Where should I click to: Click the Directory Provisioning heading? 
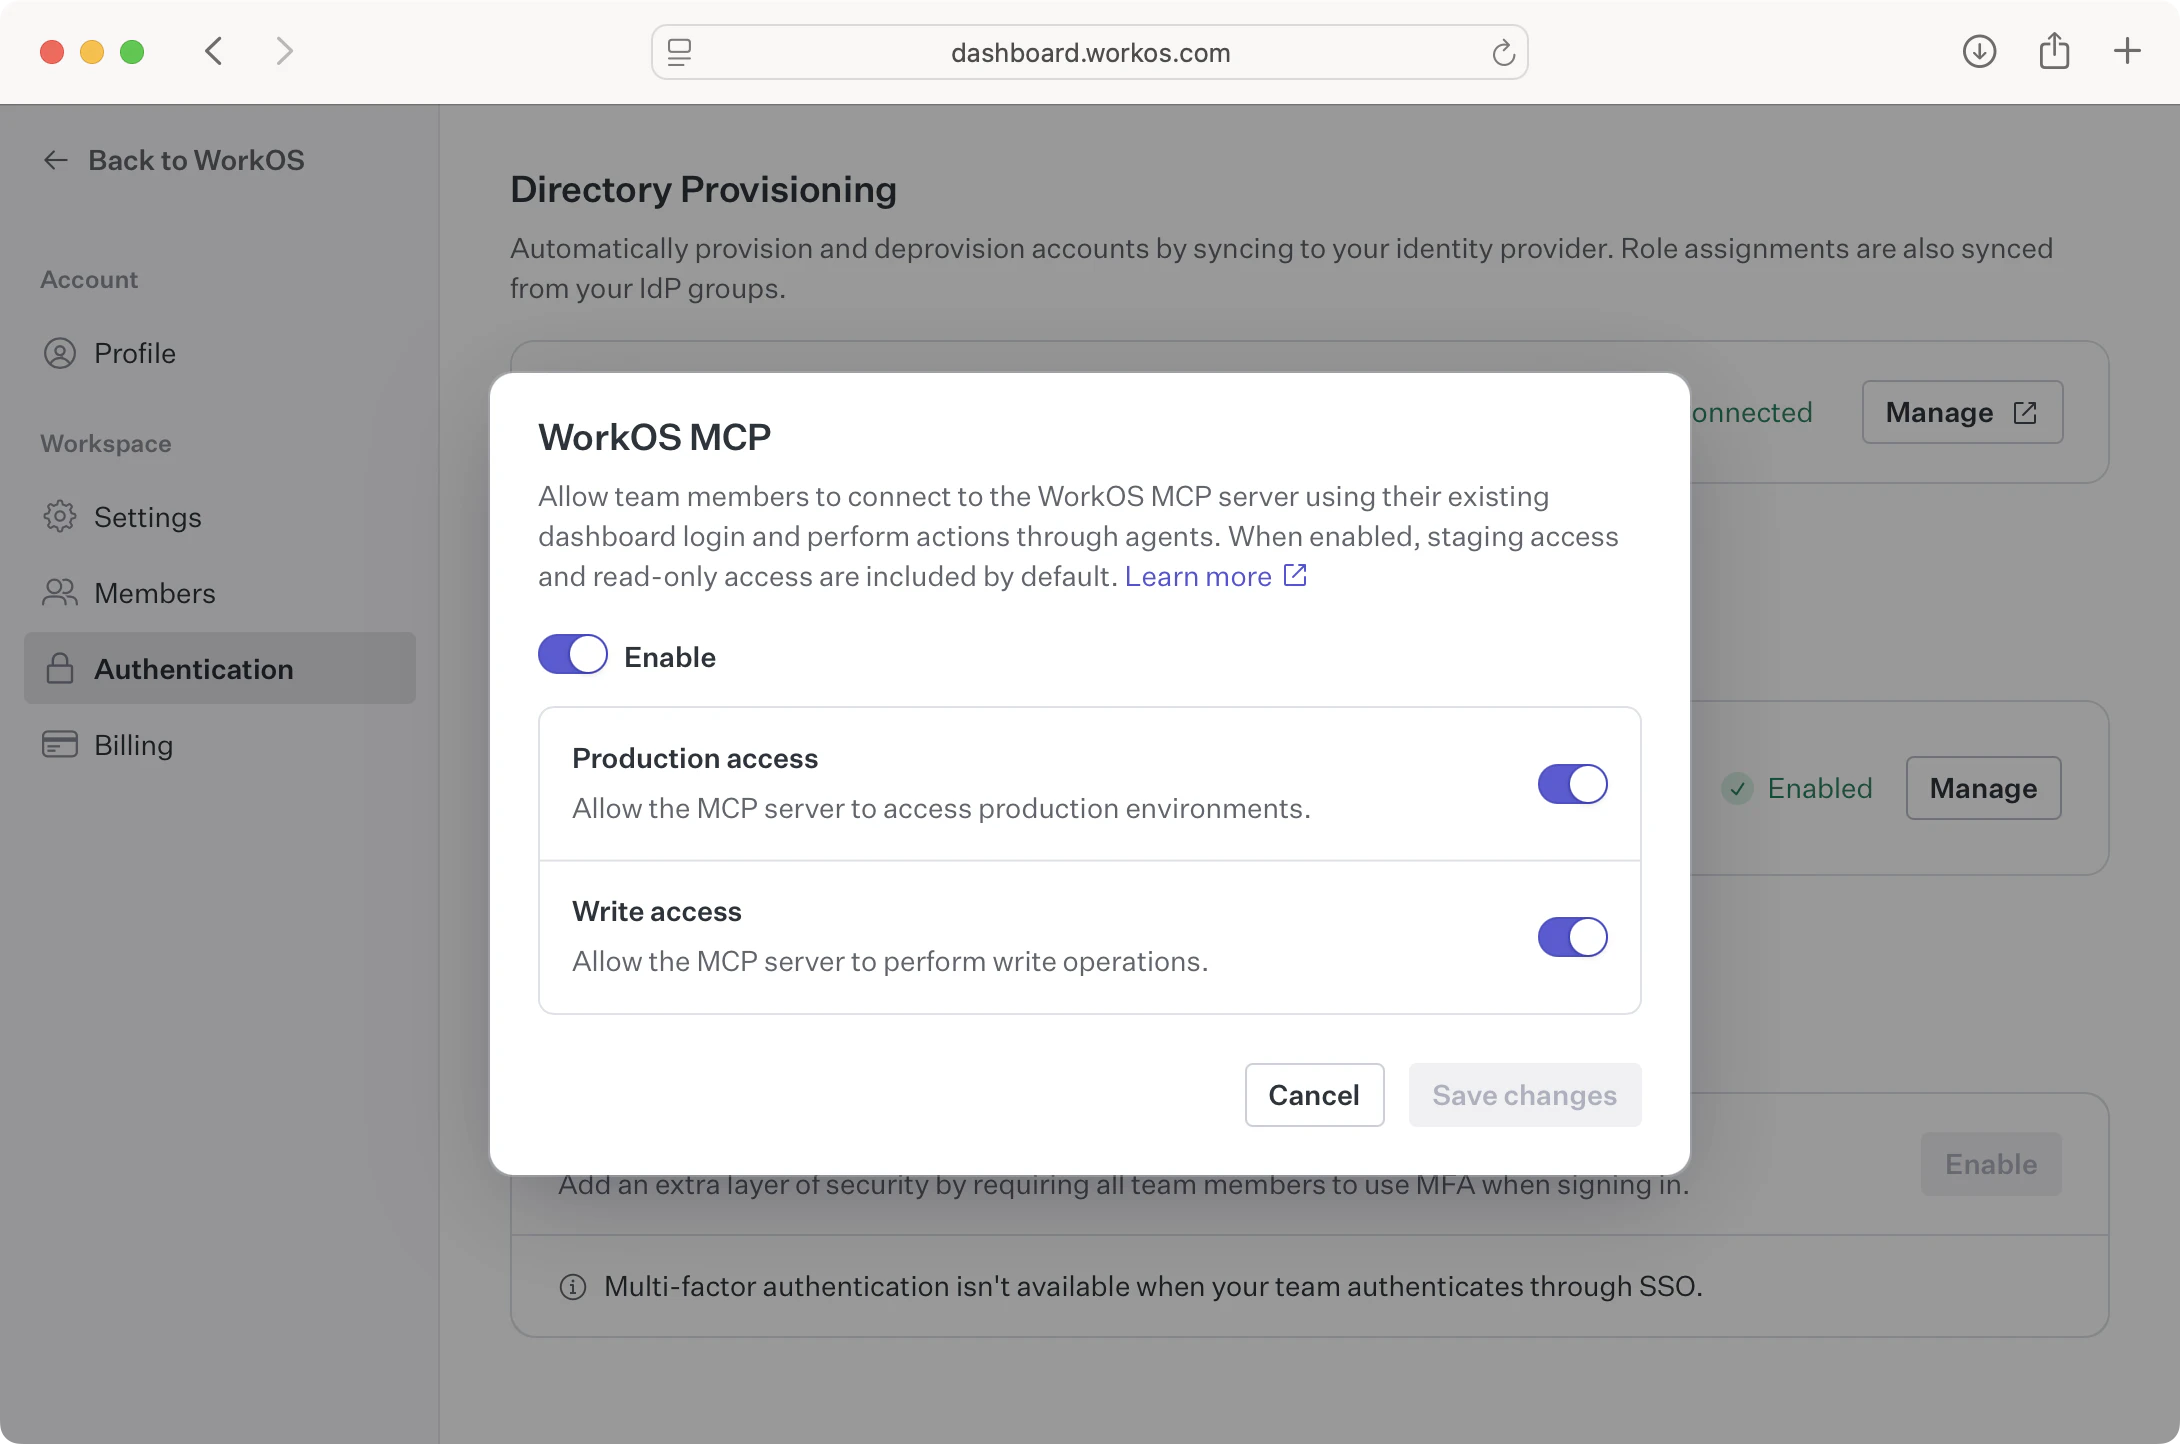(703, 190)
